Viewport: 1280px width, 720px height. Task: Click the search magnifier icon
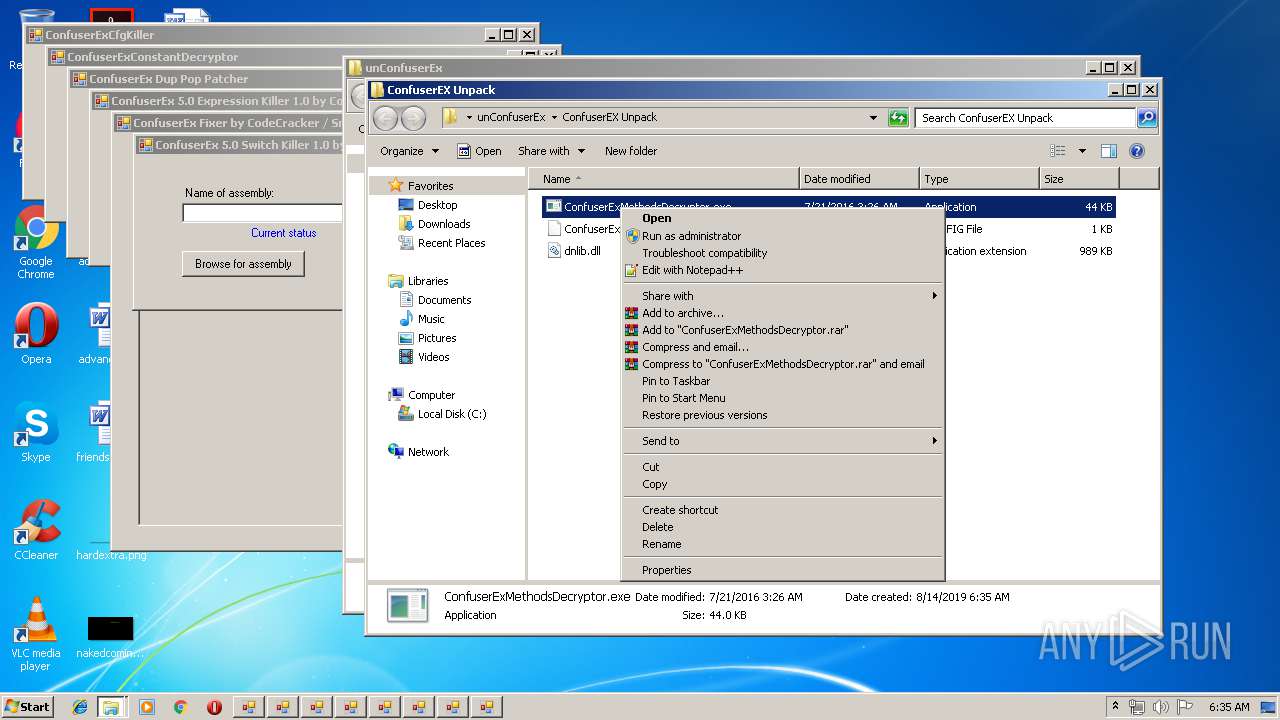point(1146,118)
